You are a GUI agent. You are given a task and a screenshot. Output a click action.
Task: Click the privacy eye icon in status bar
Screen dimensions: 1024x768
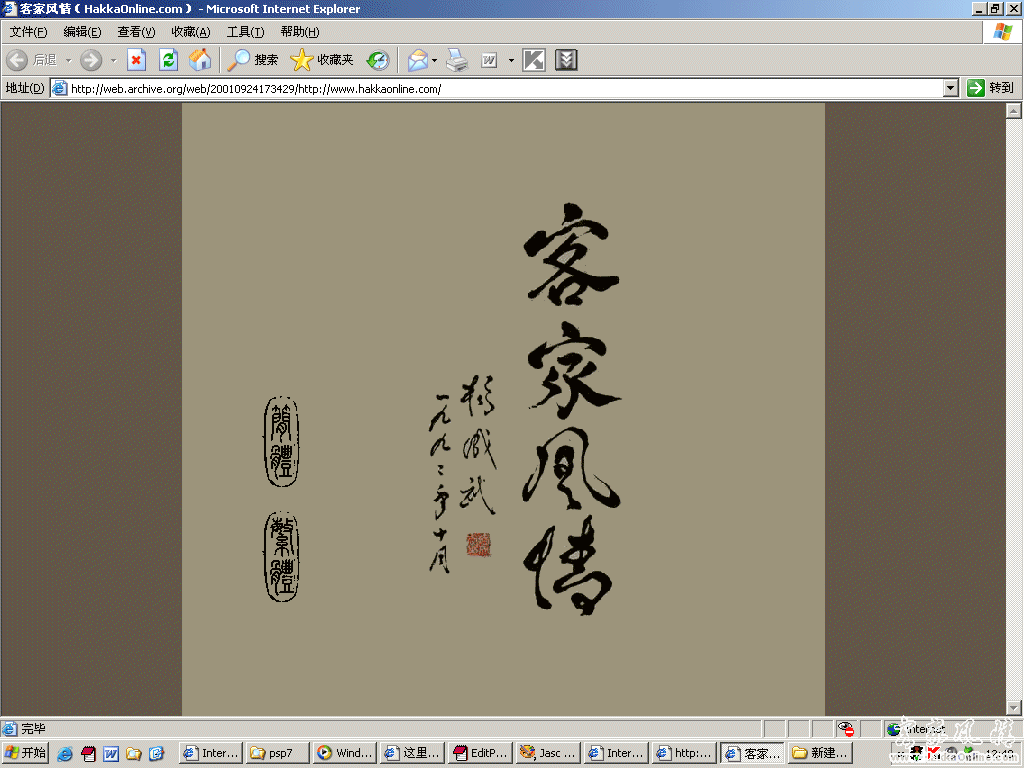846,729
